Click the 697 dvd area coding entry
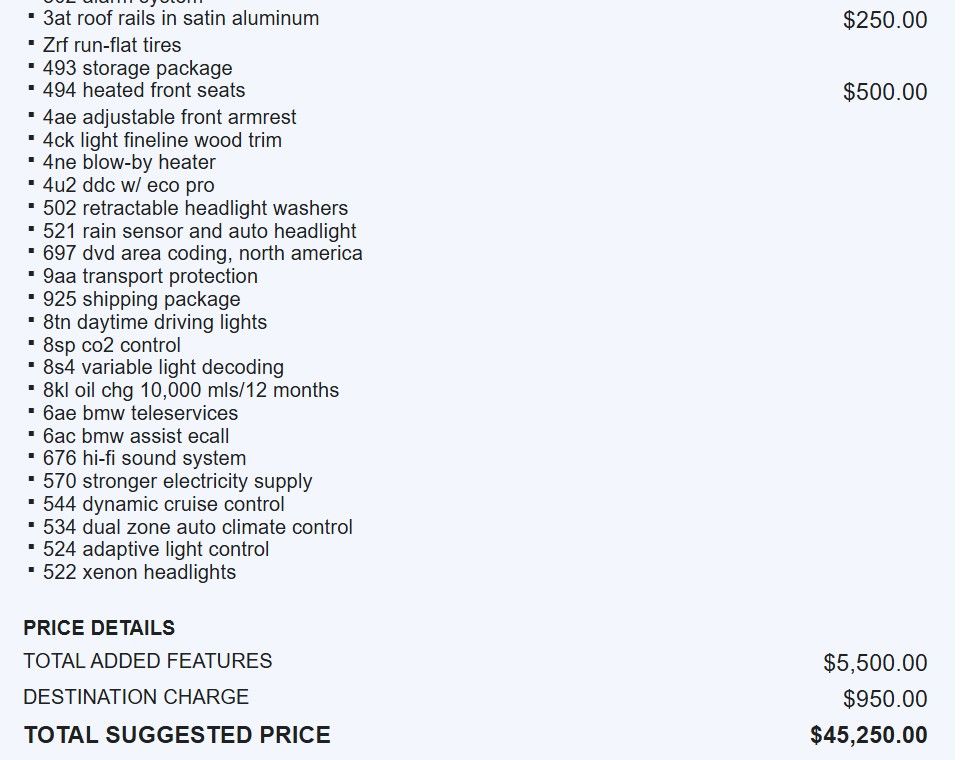 202,253
